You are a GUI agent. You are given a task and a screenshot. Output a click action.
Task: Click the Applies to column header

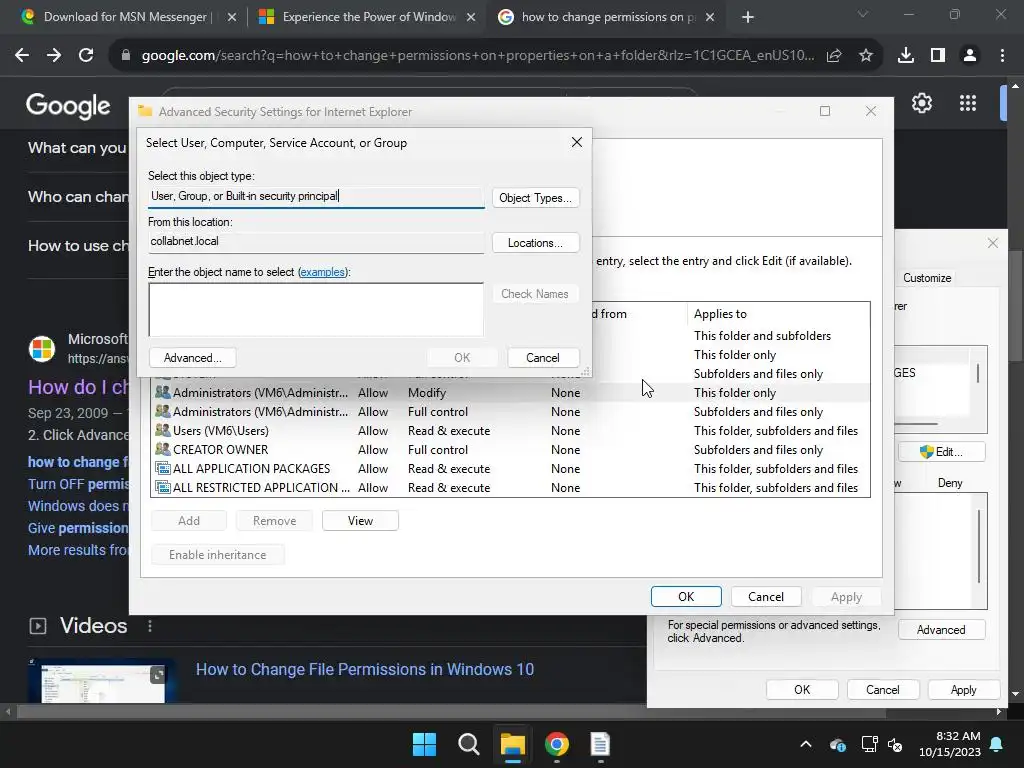[x=777, y=314]
